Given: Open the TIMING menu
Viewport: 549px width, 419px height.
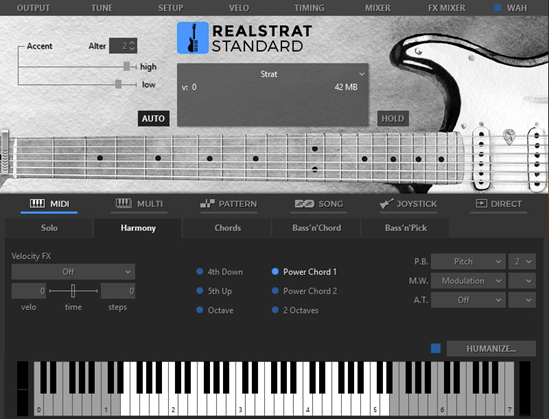Looking at the screenshot, I should (x=309, y=8).
